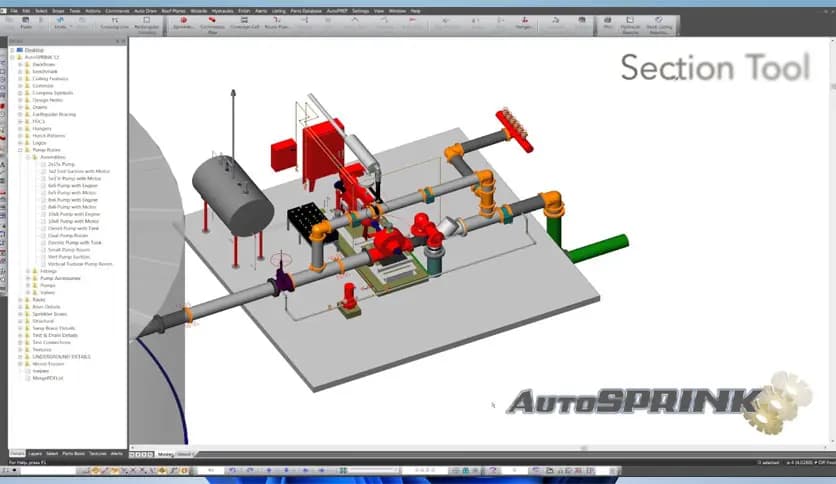Select the Crossing Line tool
Viewport: 836px width, 484px height.
coord(115,23)
